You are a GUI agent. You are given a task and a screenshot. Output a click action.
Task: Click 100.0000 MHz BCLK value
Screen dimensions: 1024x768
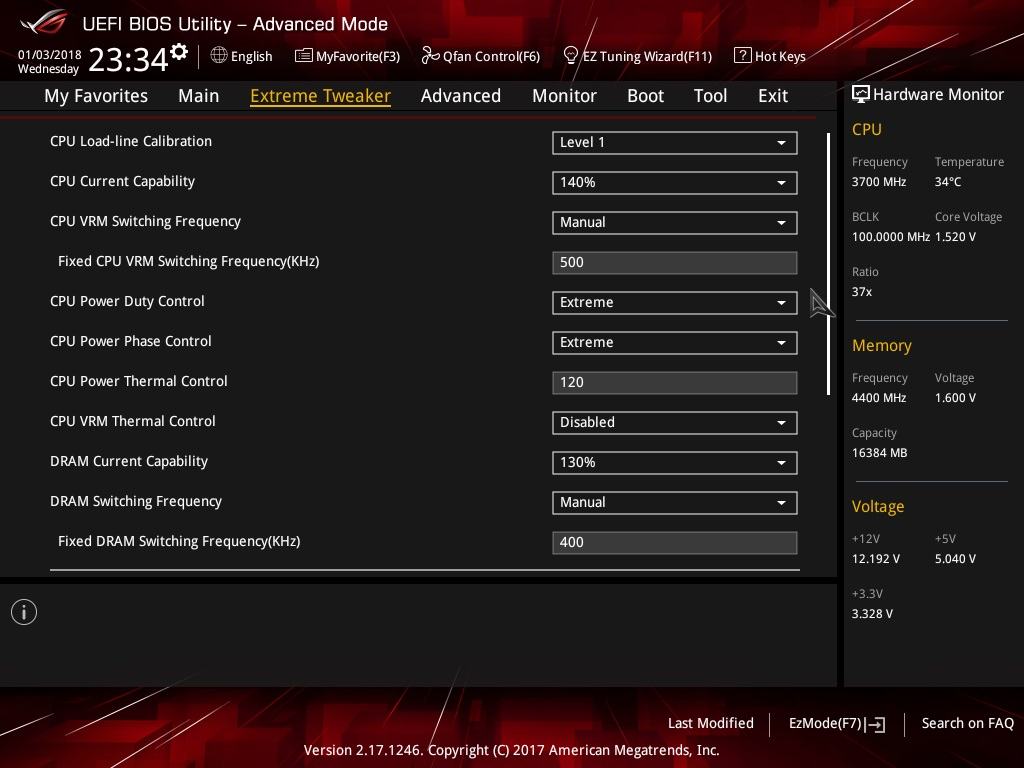click(891, 237)
